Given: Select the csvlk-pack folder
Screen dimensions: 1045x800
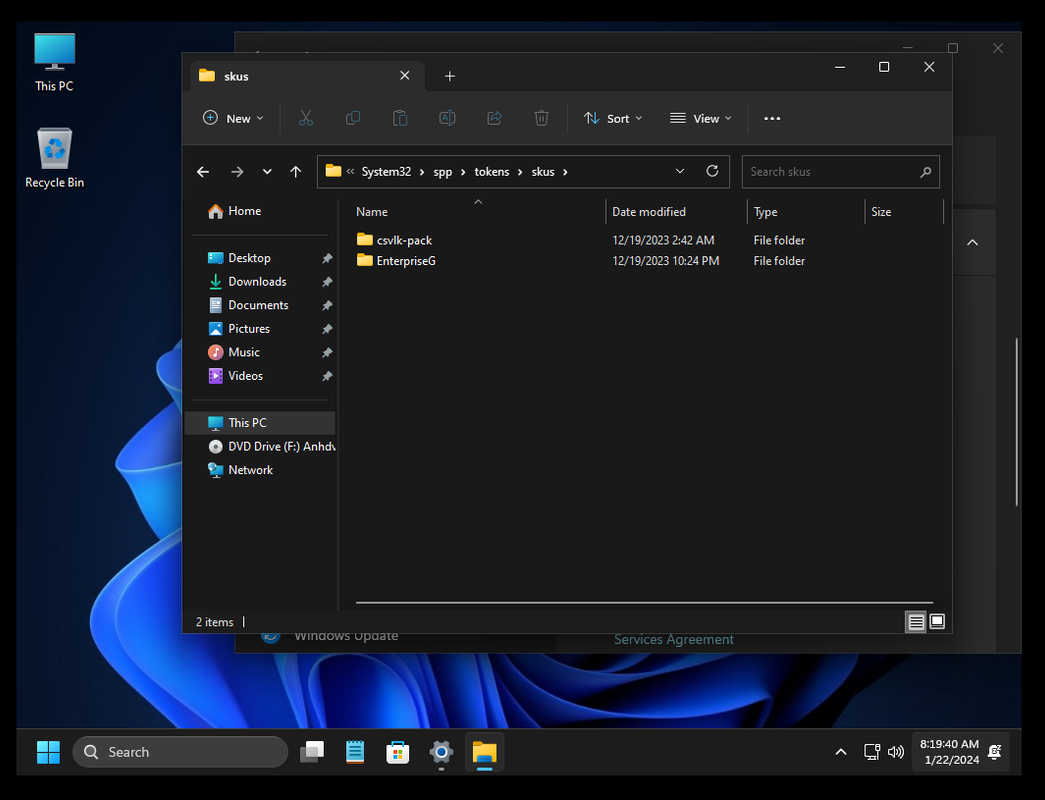Looking at the screenshot, I should [x=404, y=241].
